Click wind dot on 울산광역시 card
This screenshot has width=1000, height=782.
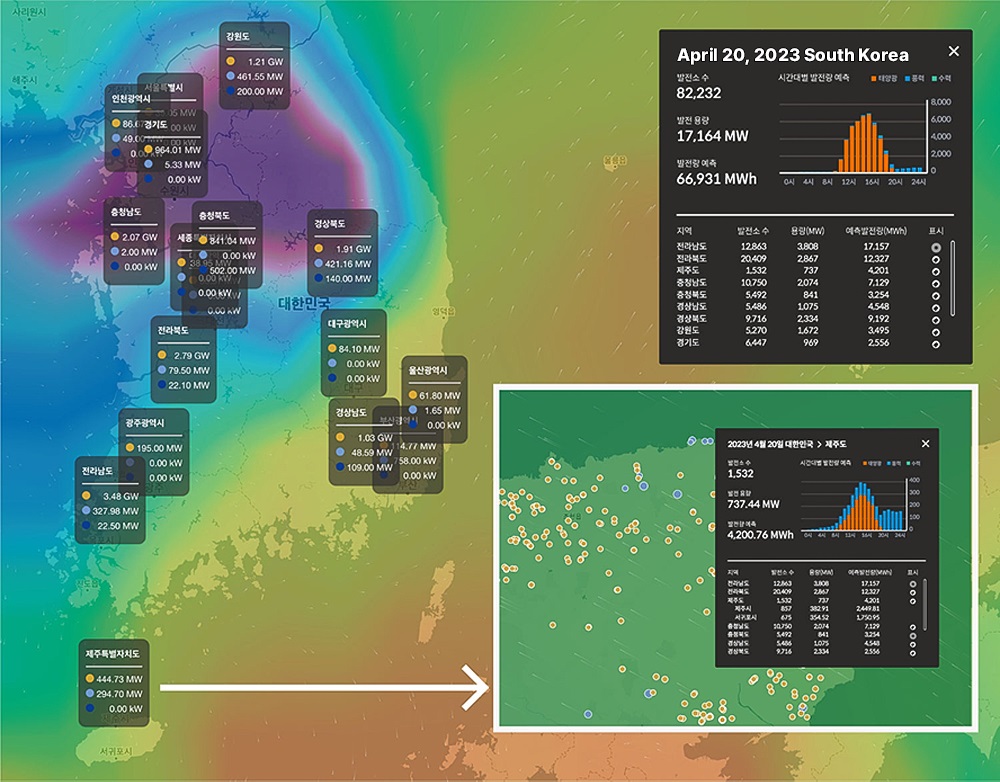[x=413, y=410]
